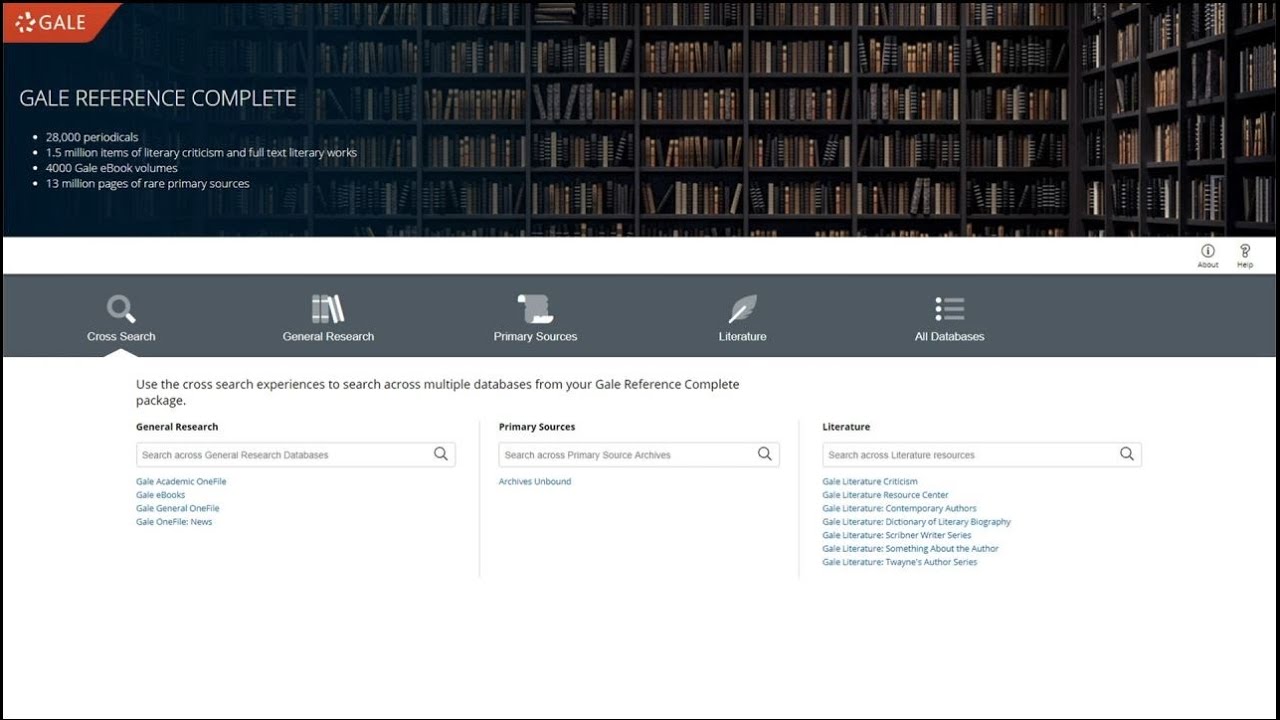Image resolution: width=1280 pixels, height=720 pixels.
Task: Click the '4000 Gale eBook volumes' bullet
Action: tap(112, 168)
